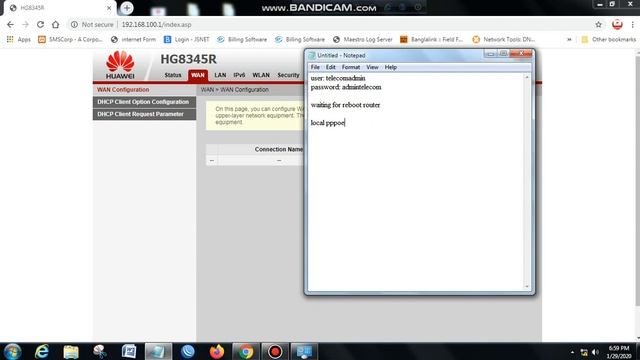This screenshot has width=640, height=360.
Task: Open the Network Tools bookmark
Action: (504, 39)
